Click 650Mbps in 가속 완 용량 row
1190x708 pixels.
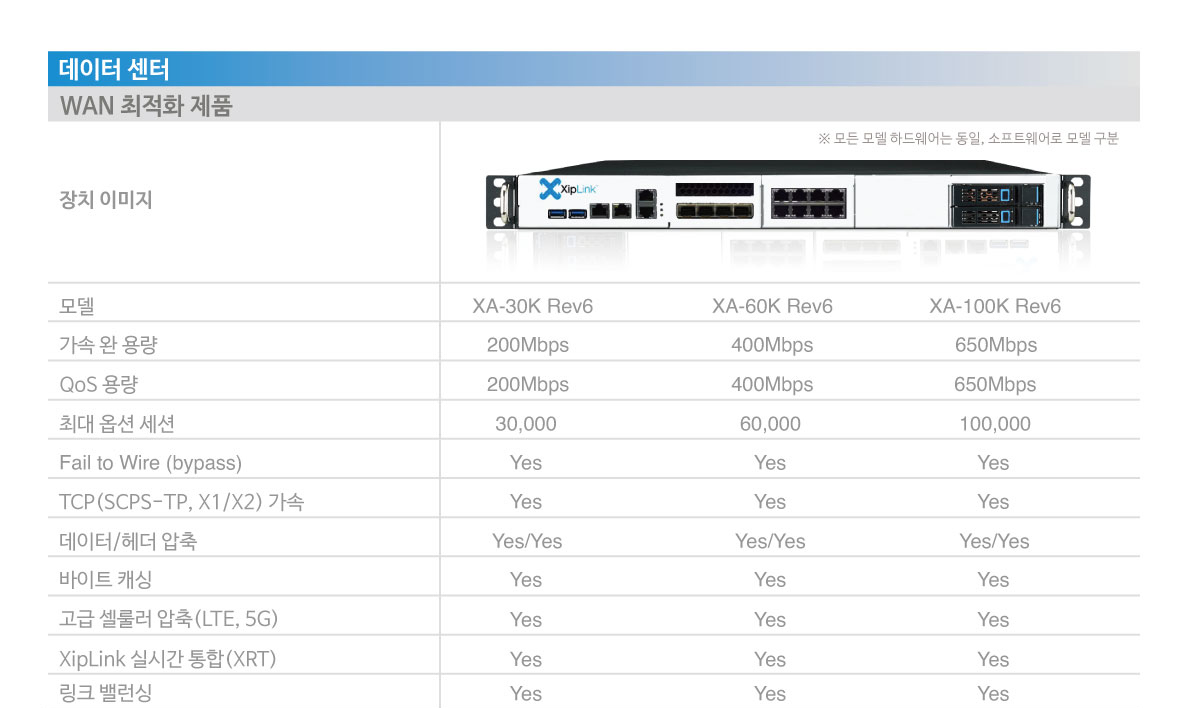coord(996,345)
